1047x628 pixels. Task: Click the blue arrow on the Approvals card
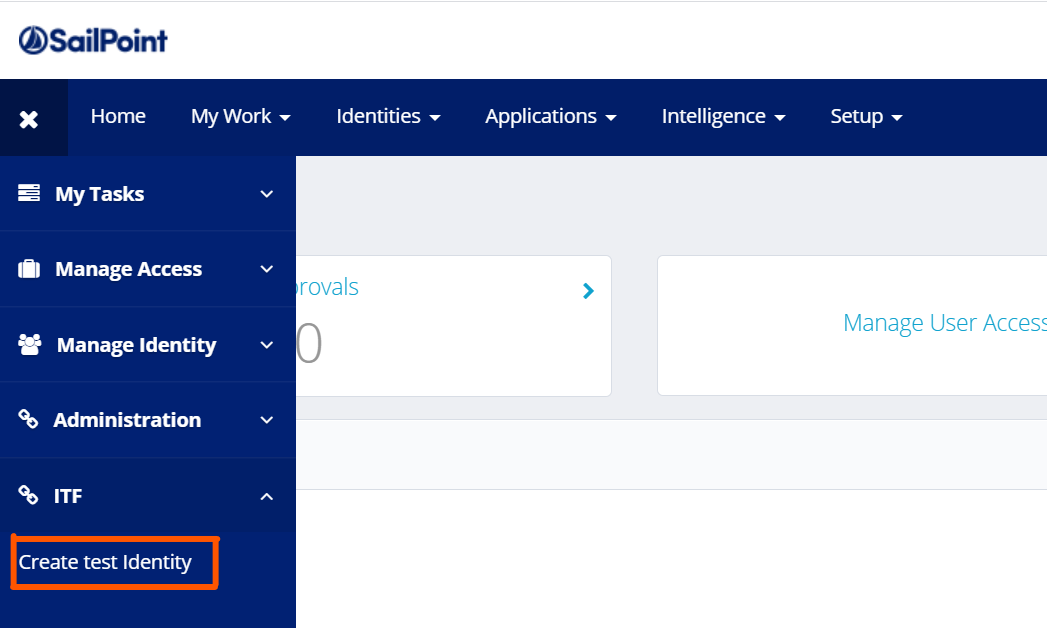[588, 291]
